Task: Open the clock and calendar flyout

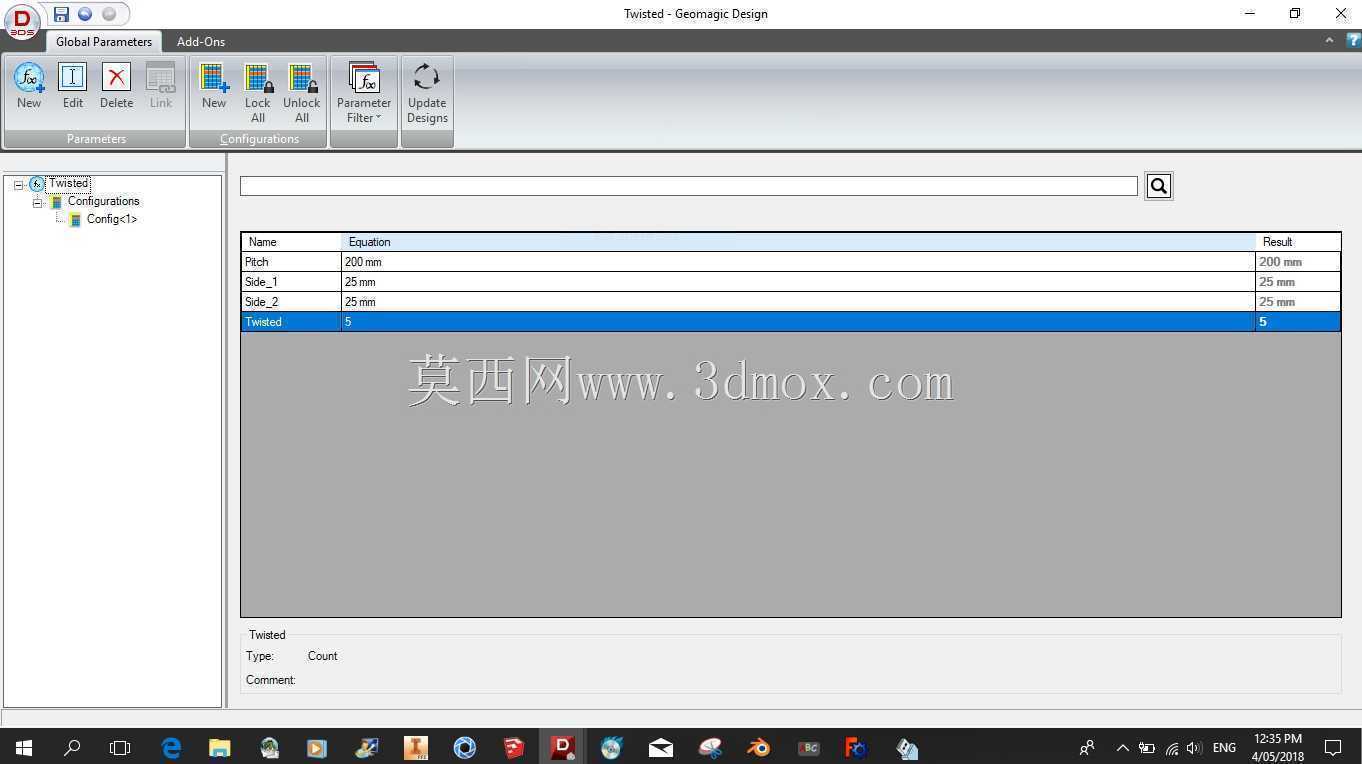Action: pyautogui.click(x=1277, y=747)
